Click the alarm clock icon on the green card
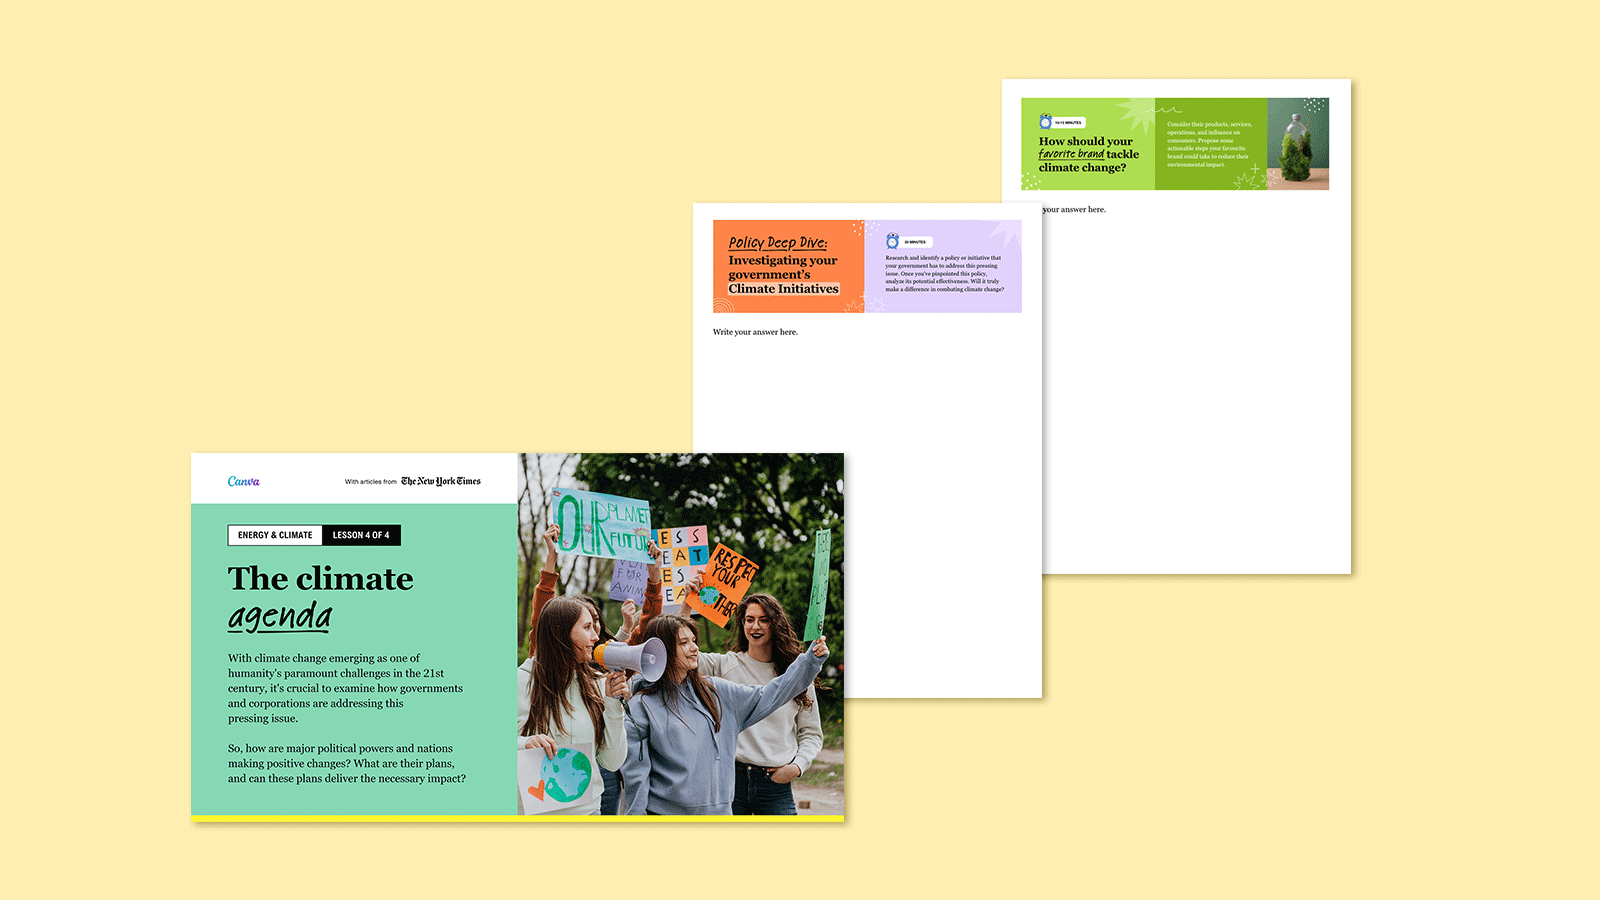 click(x=1044, y=122)
